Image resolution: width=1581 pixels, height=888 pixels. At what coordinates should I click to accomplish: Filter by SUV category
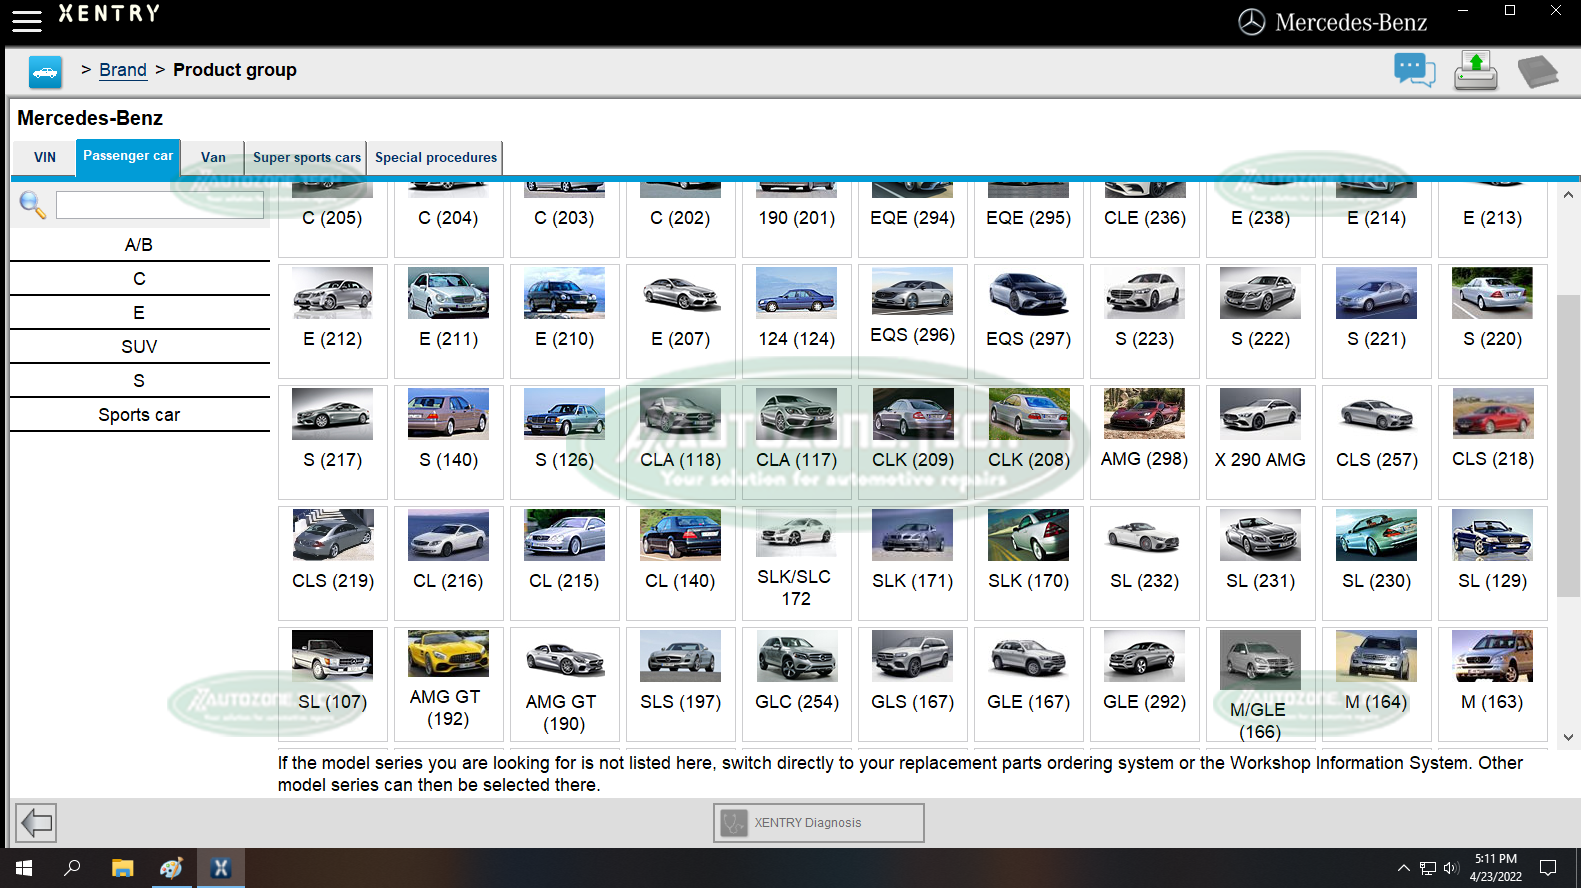click(x=139, y=347)
